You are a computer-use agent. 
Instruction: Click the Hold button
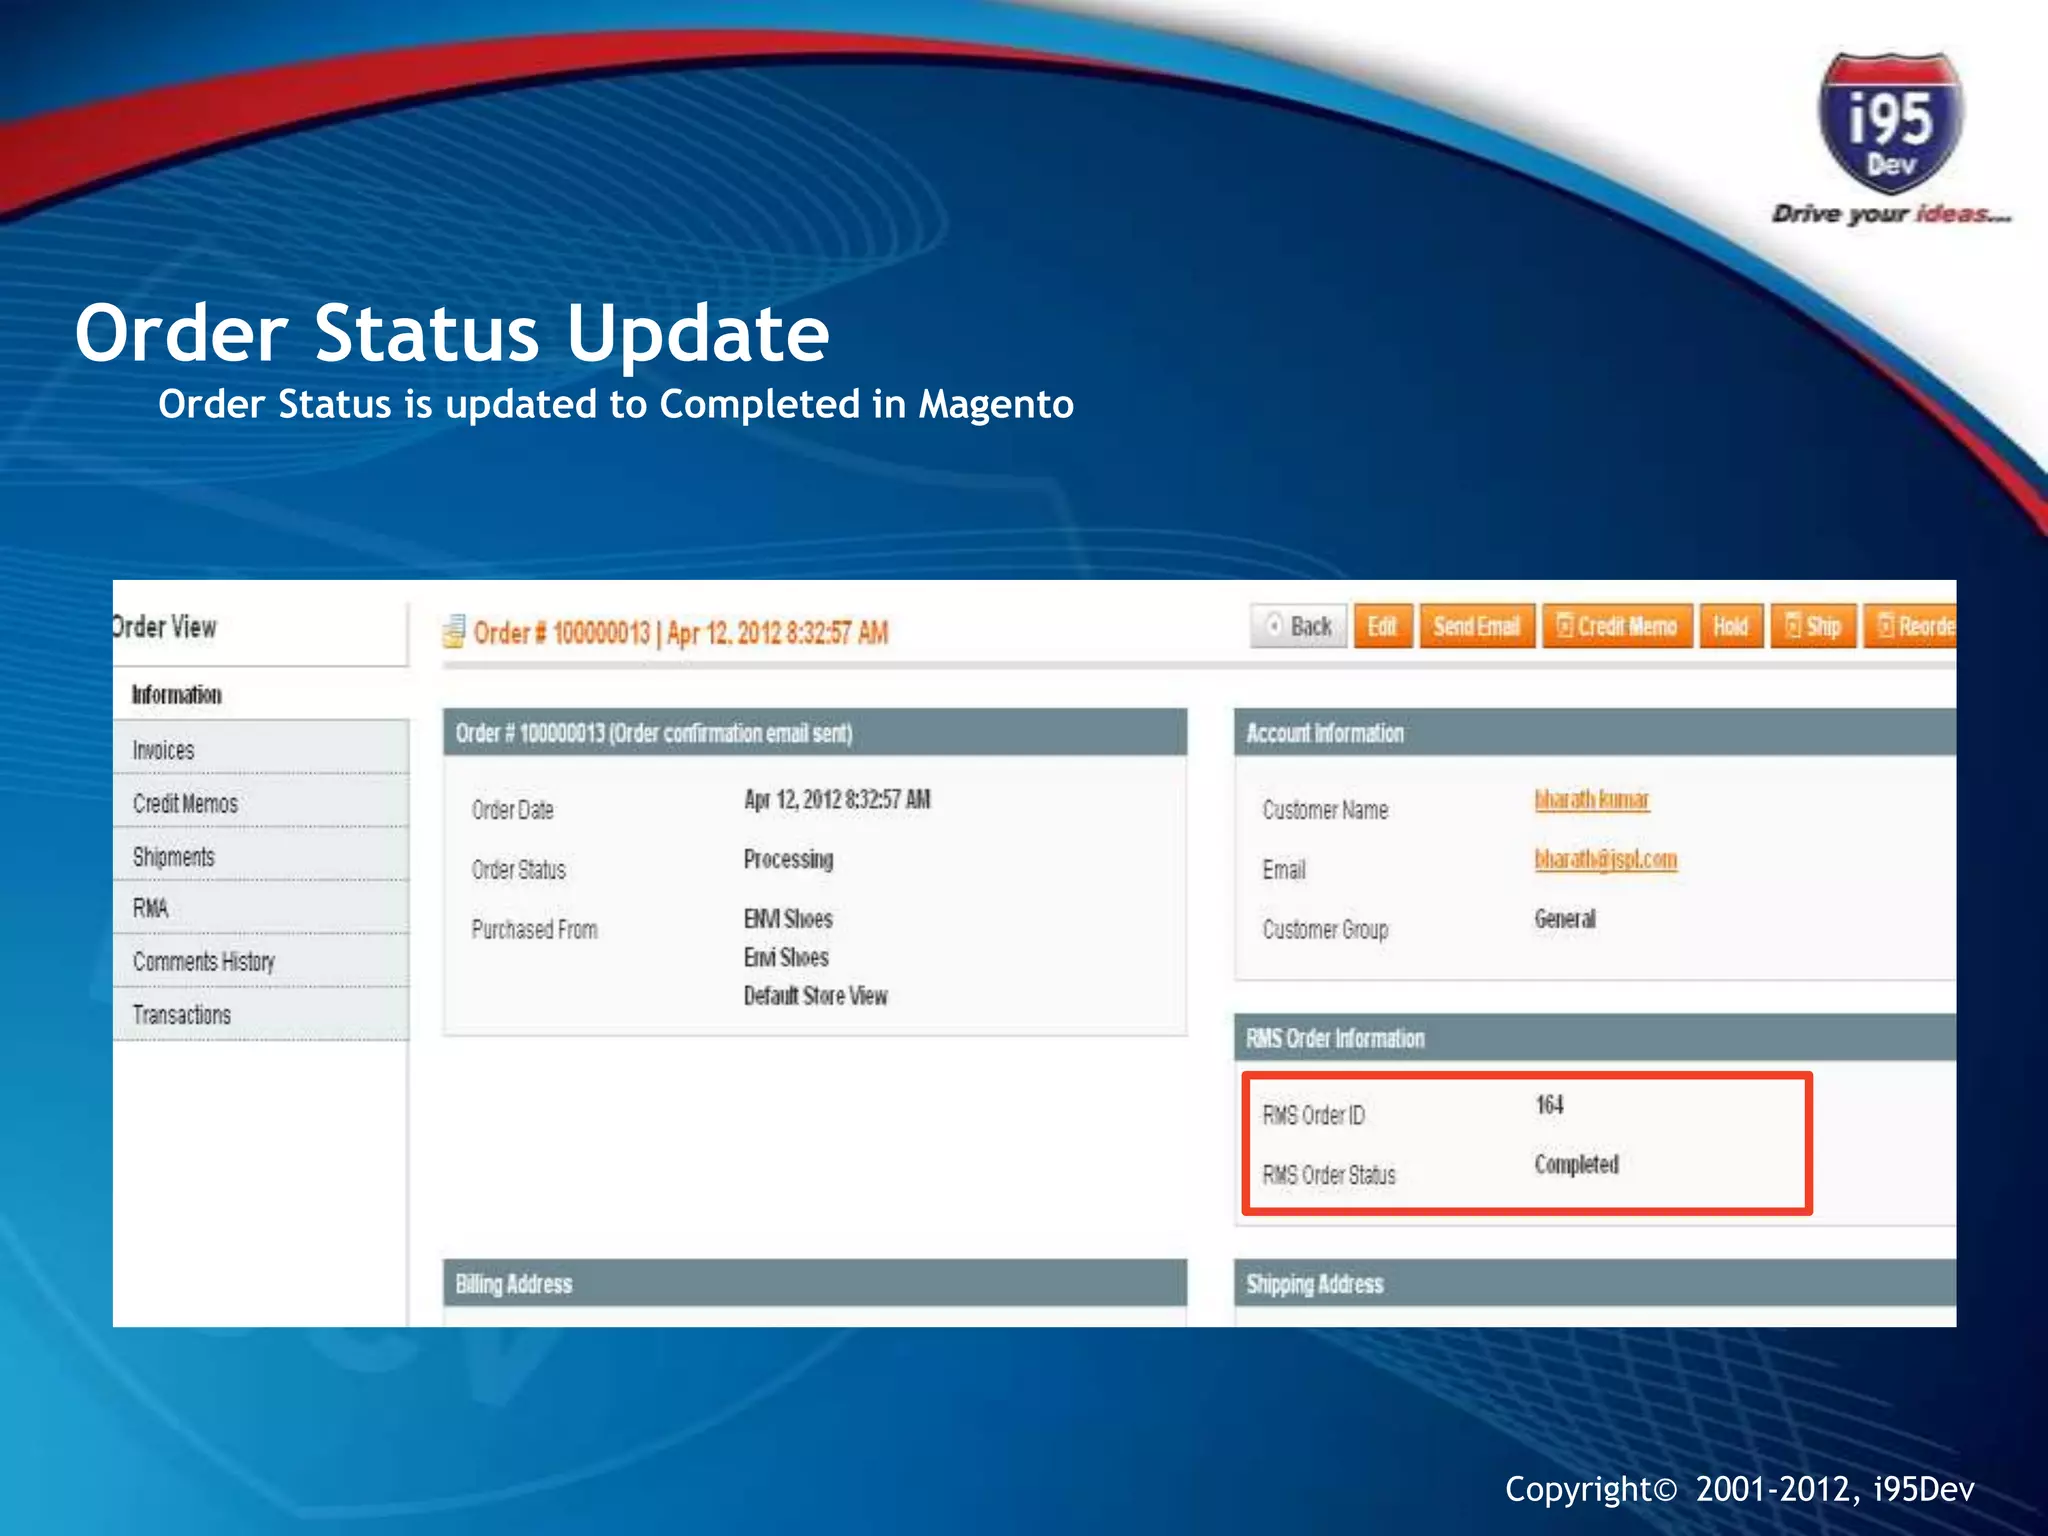click(1731, 626)
